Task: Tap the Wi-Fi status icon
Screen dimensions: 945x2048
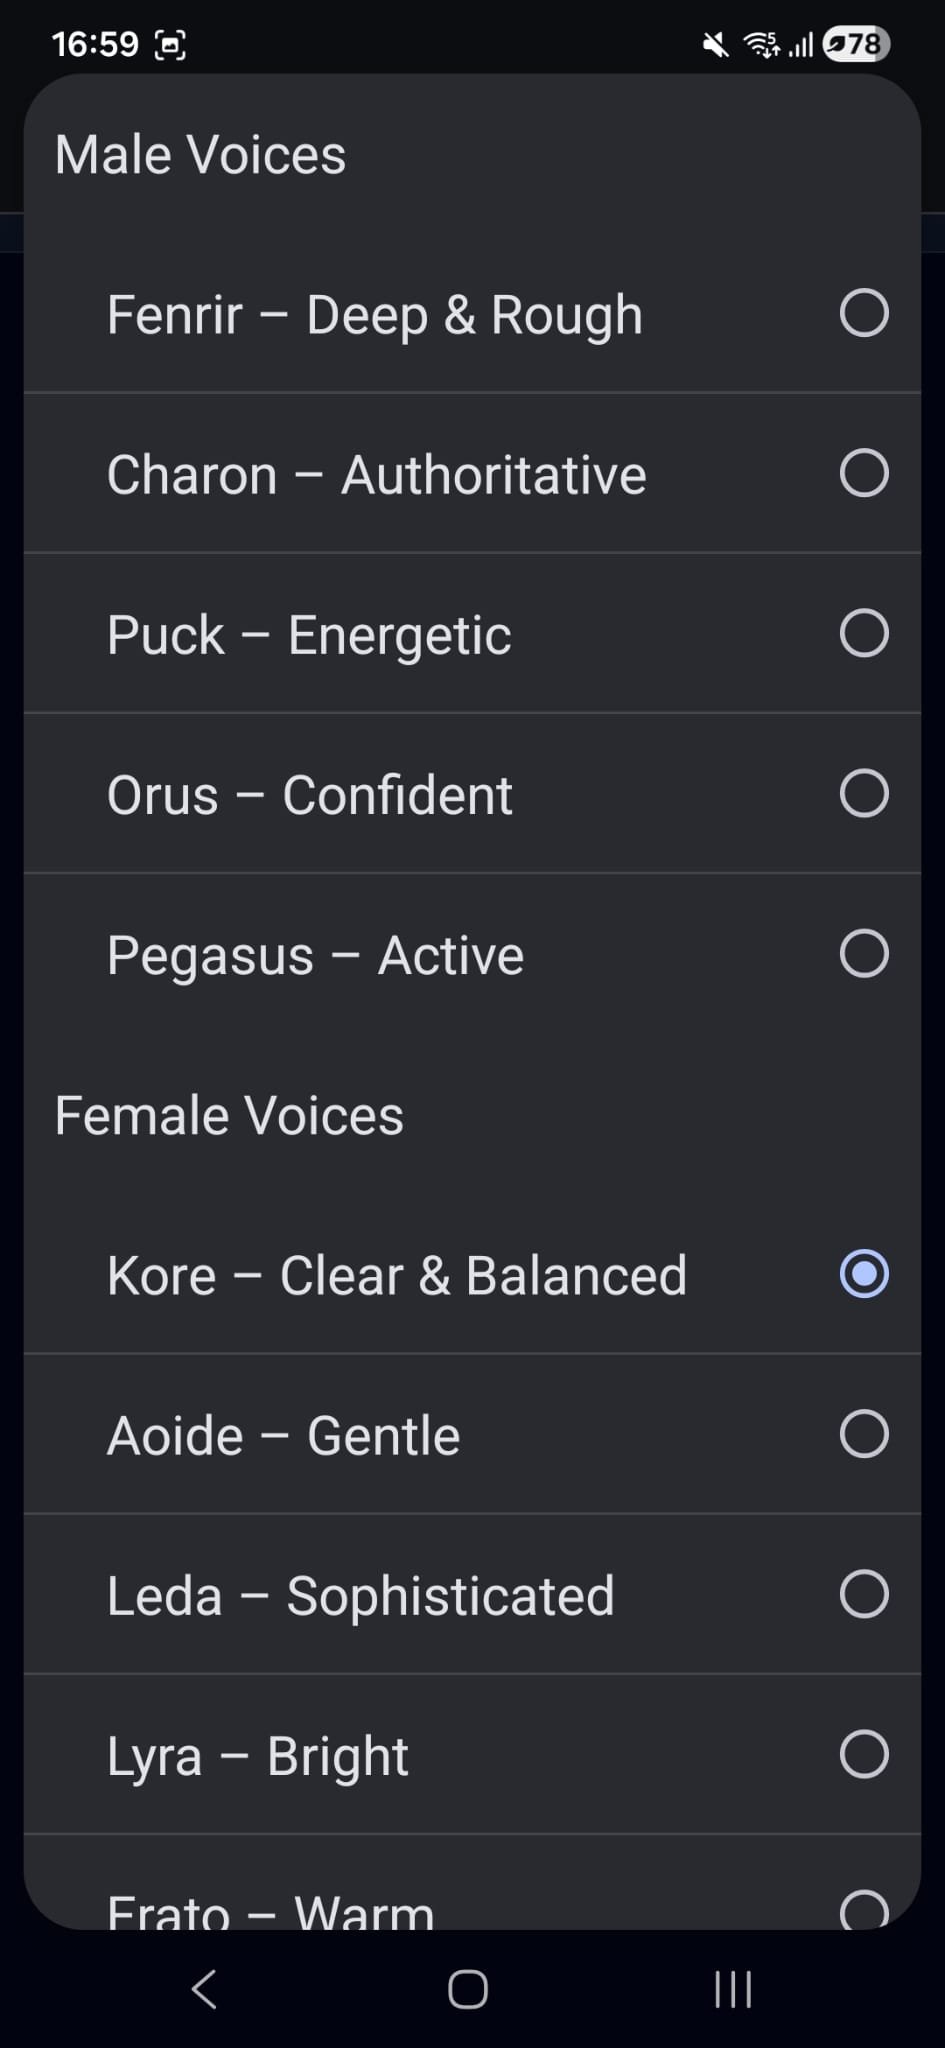Action: tap(762, 44)
